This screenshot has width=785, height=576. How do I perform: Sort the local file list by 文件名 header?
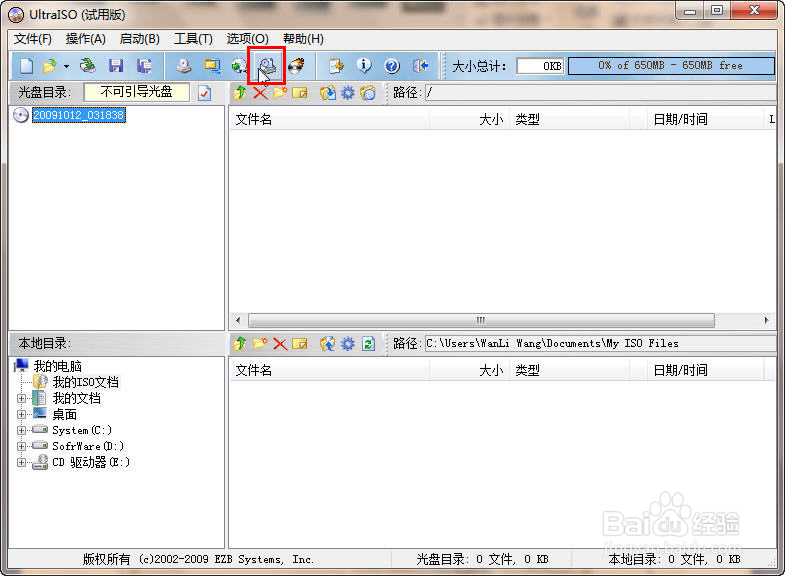[329, 371]
